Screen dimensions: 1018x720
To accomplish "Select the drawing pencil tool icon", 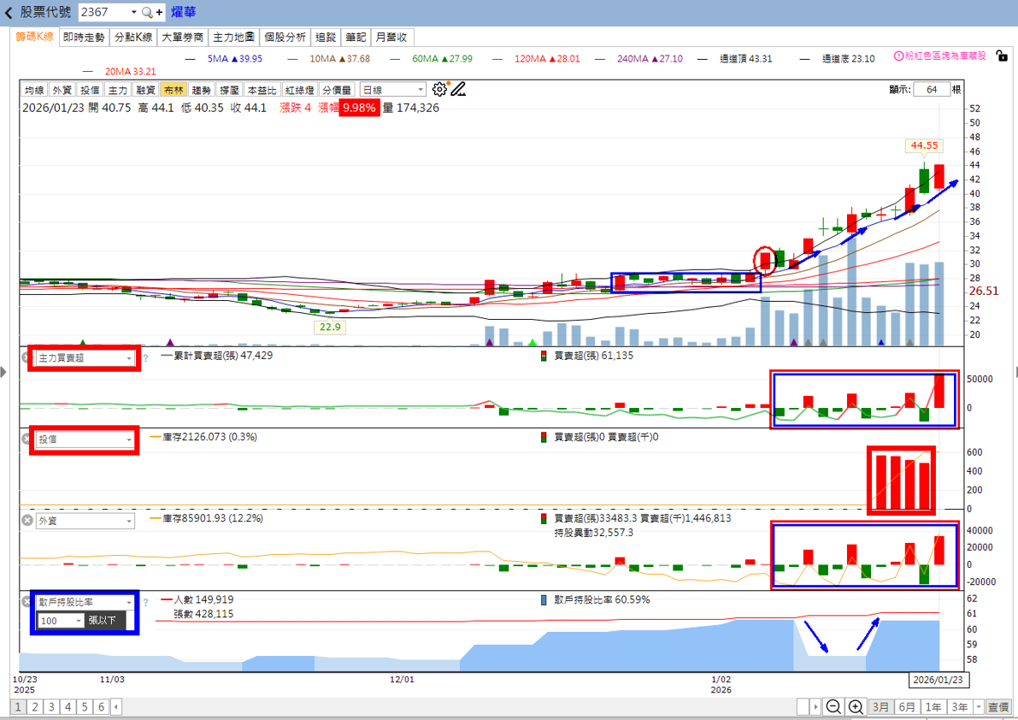I will [x=458, y=89].
